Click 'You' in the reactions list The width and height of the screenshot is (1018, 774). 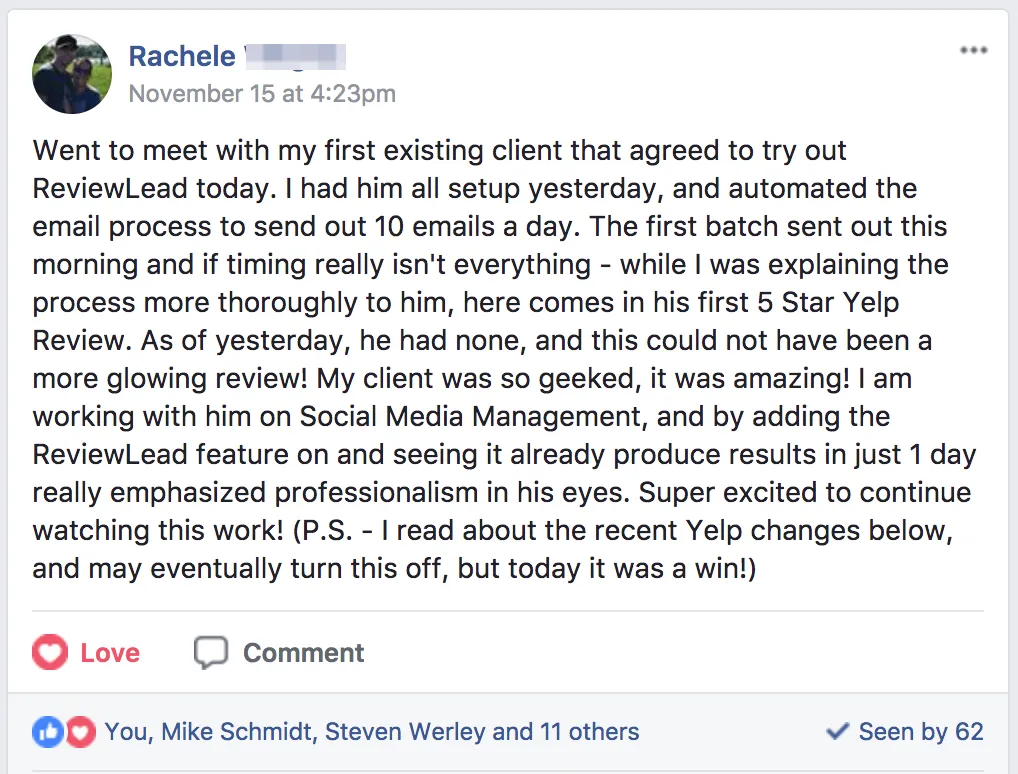[x=126, y=732]
